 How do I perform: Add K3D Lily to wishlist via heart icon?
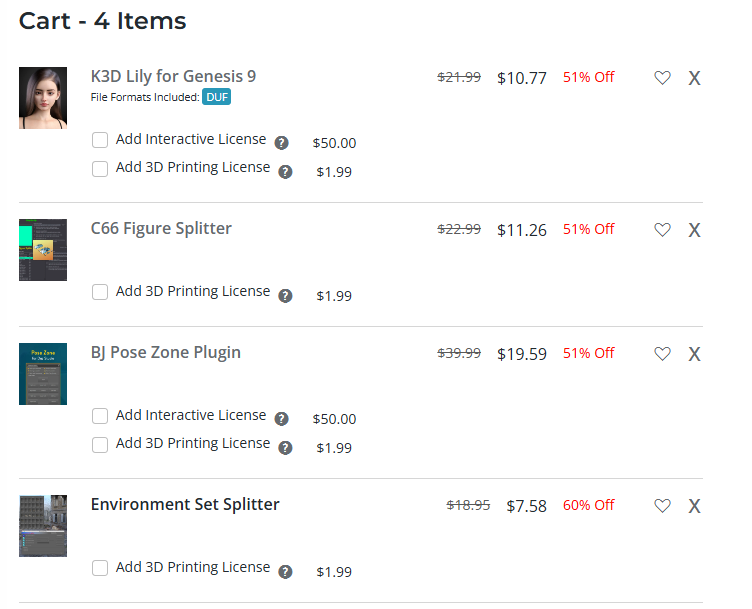click(662, 78)
